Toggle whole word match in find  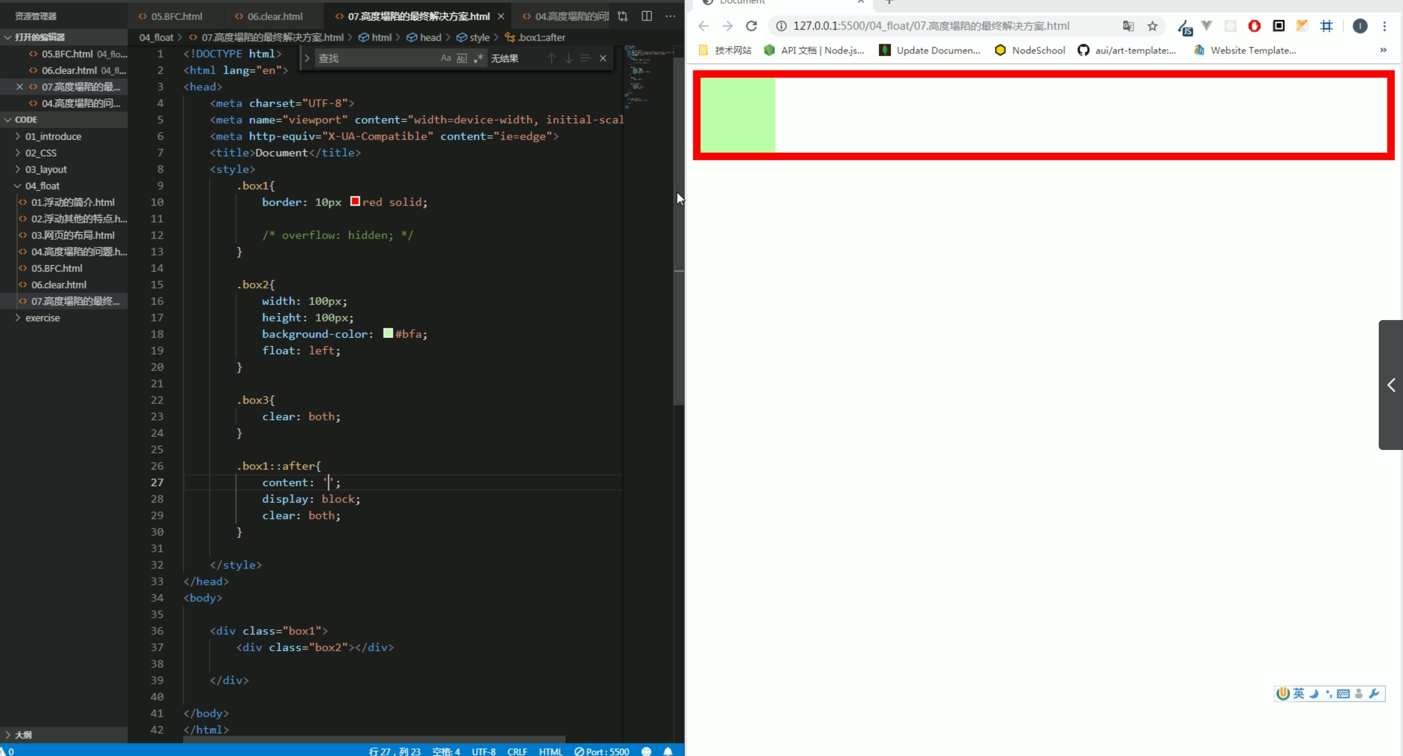(462, 58)
